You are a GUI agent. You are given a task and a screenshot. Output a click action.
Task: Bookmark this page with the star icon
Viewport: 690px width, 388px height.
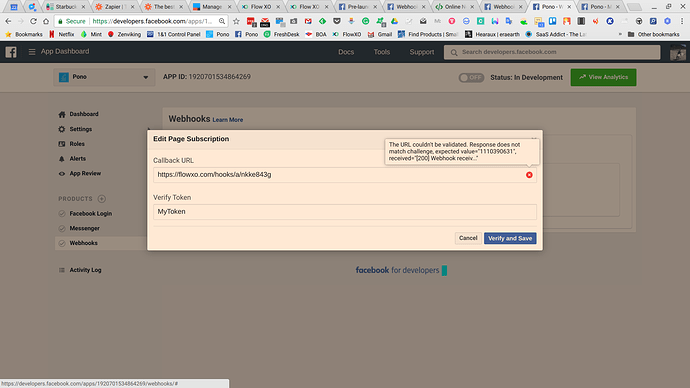[x=236, y=21]
